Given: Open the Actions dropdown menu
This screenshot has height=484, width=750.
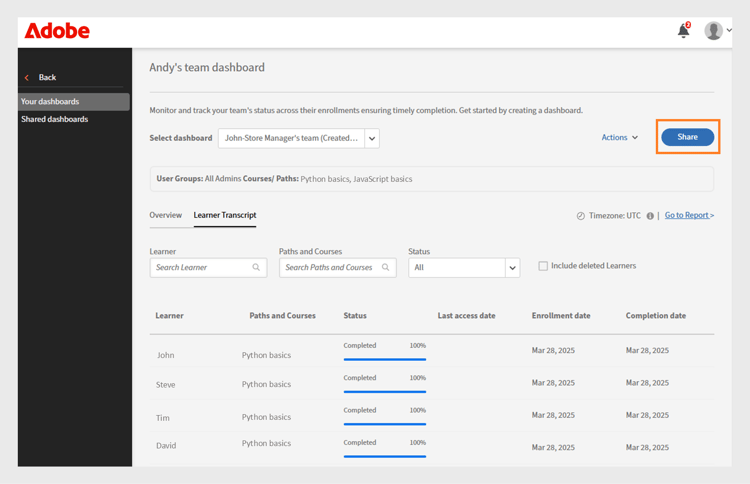Looking at the screenshot, I should [619, 137].
